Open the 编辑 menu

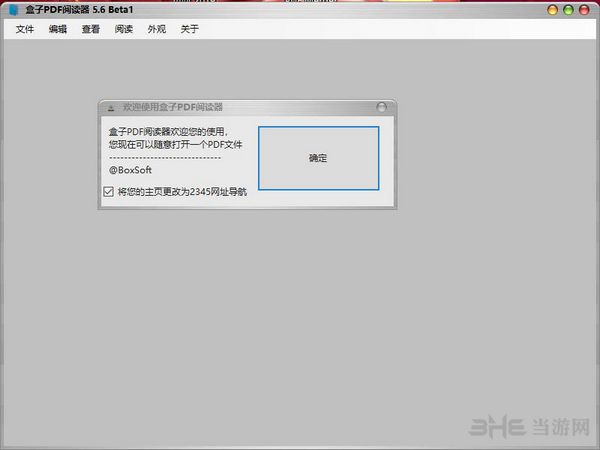(x=58, y=29)
